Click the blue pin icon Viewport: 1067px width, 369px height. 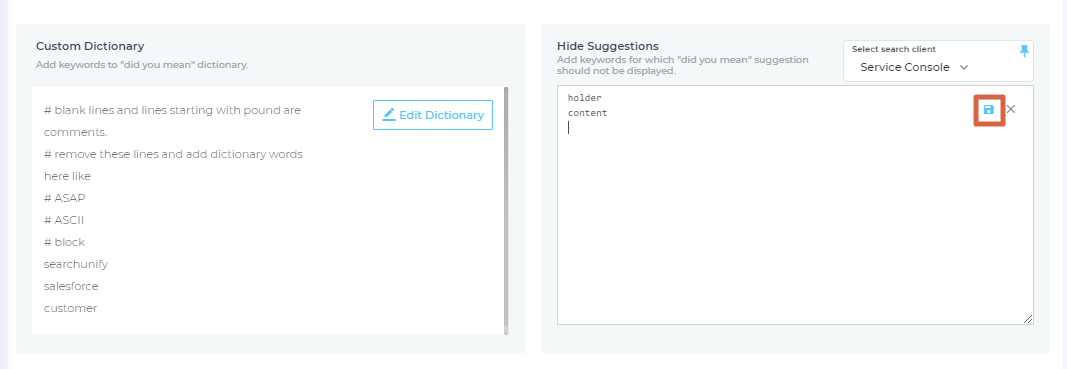pyautogui.click(x=1024, y=51)
